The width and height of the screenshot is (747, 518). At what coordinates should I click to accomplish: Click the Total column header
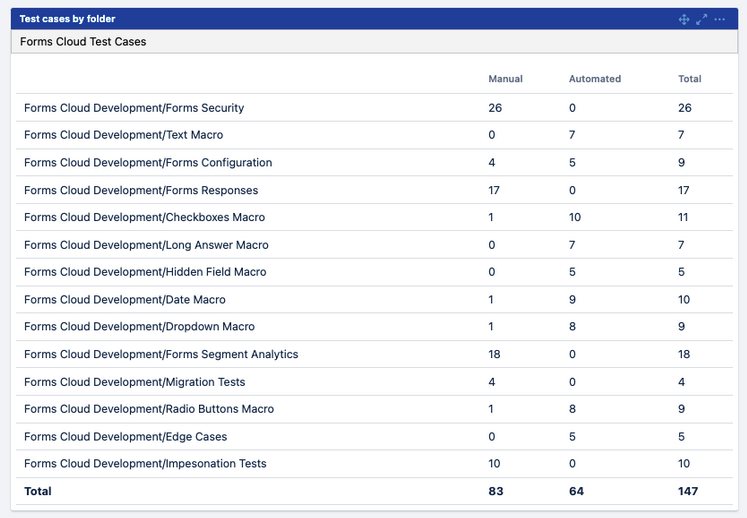(689, 79)
